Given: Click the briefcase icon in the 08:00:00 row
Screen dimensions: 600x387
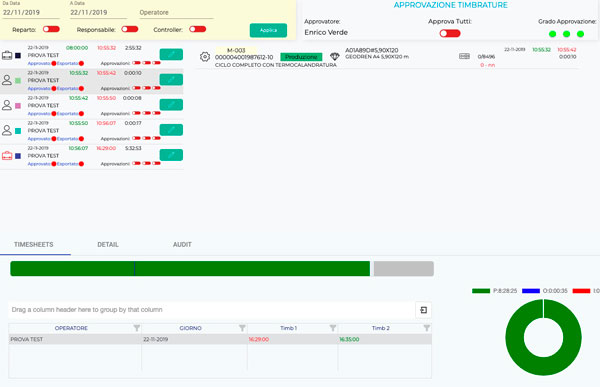Looking at the screenshot, I should [x=7, y=56].
